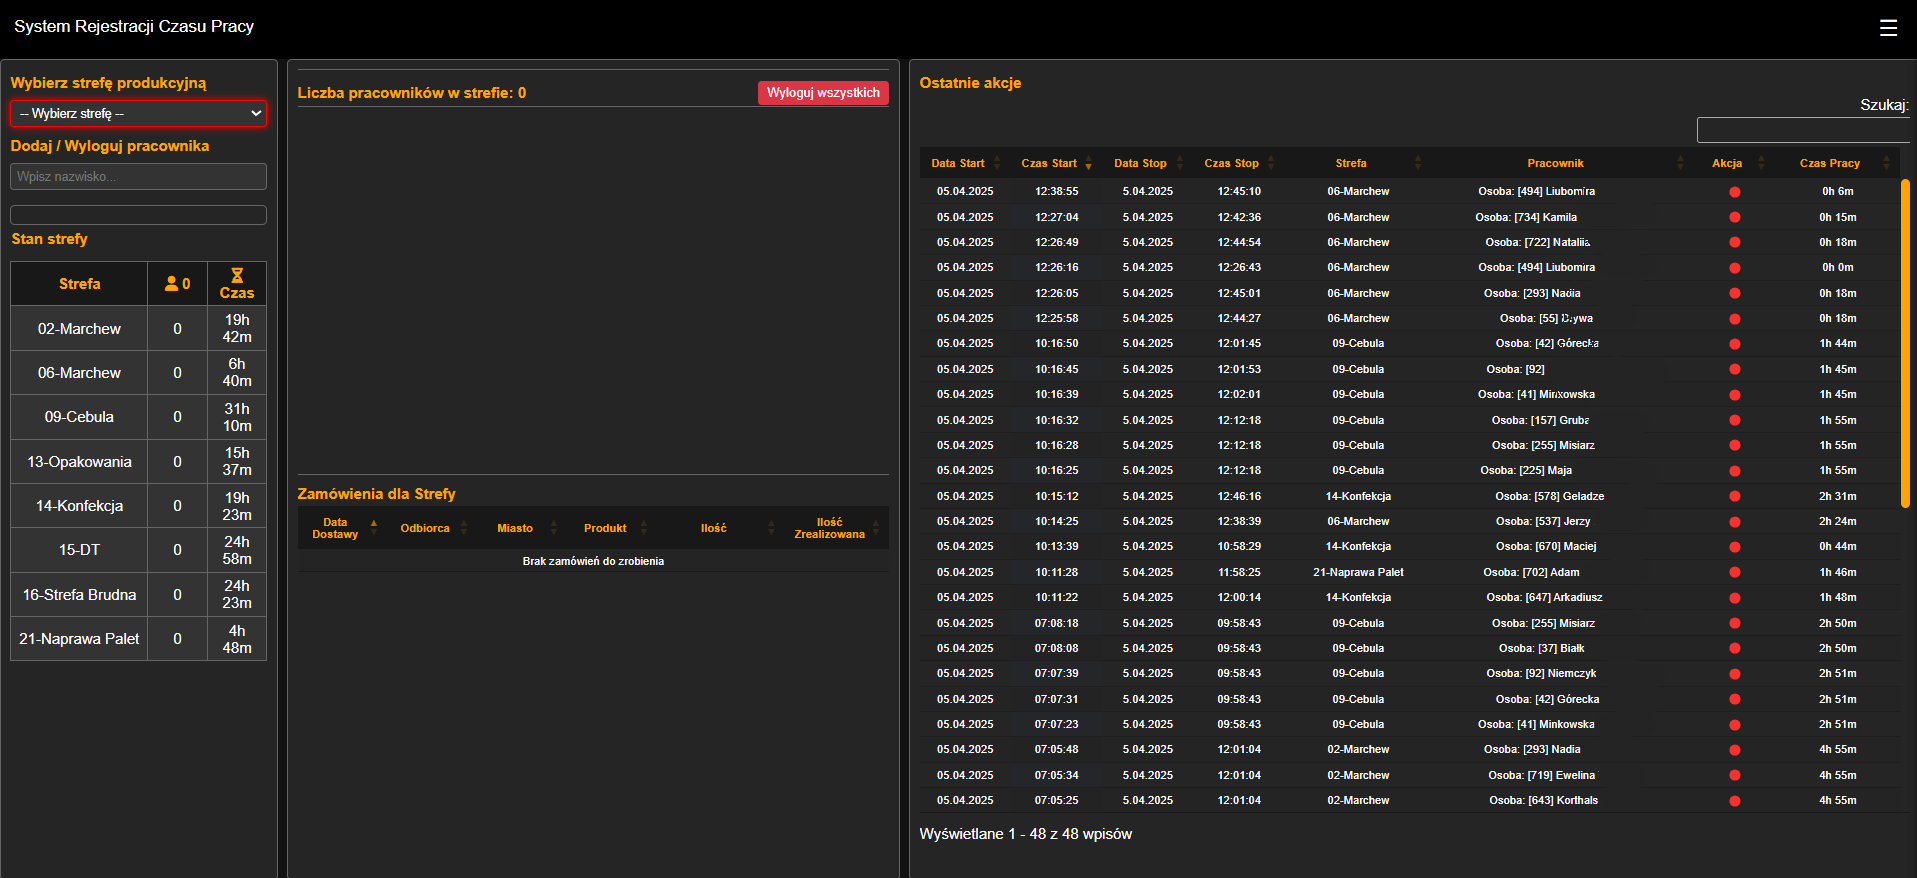Click sort arrows next to Pracownik header

(1680, 163)
